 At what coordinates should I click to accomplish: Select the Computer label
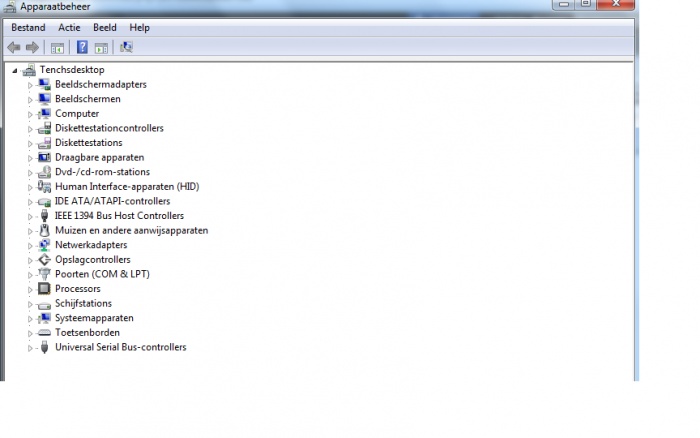[77, 114]
